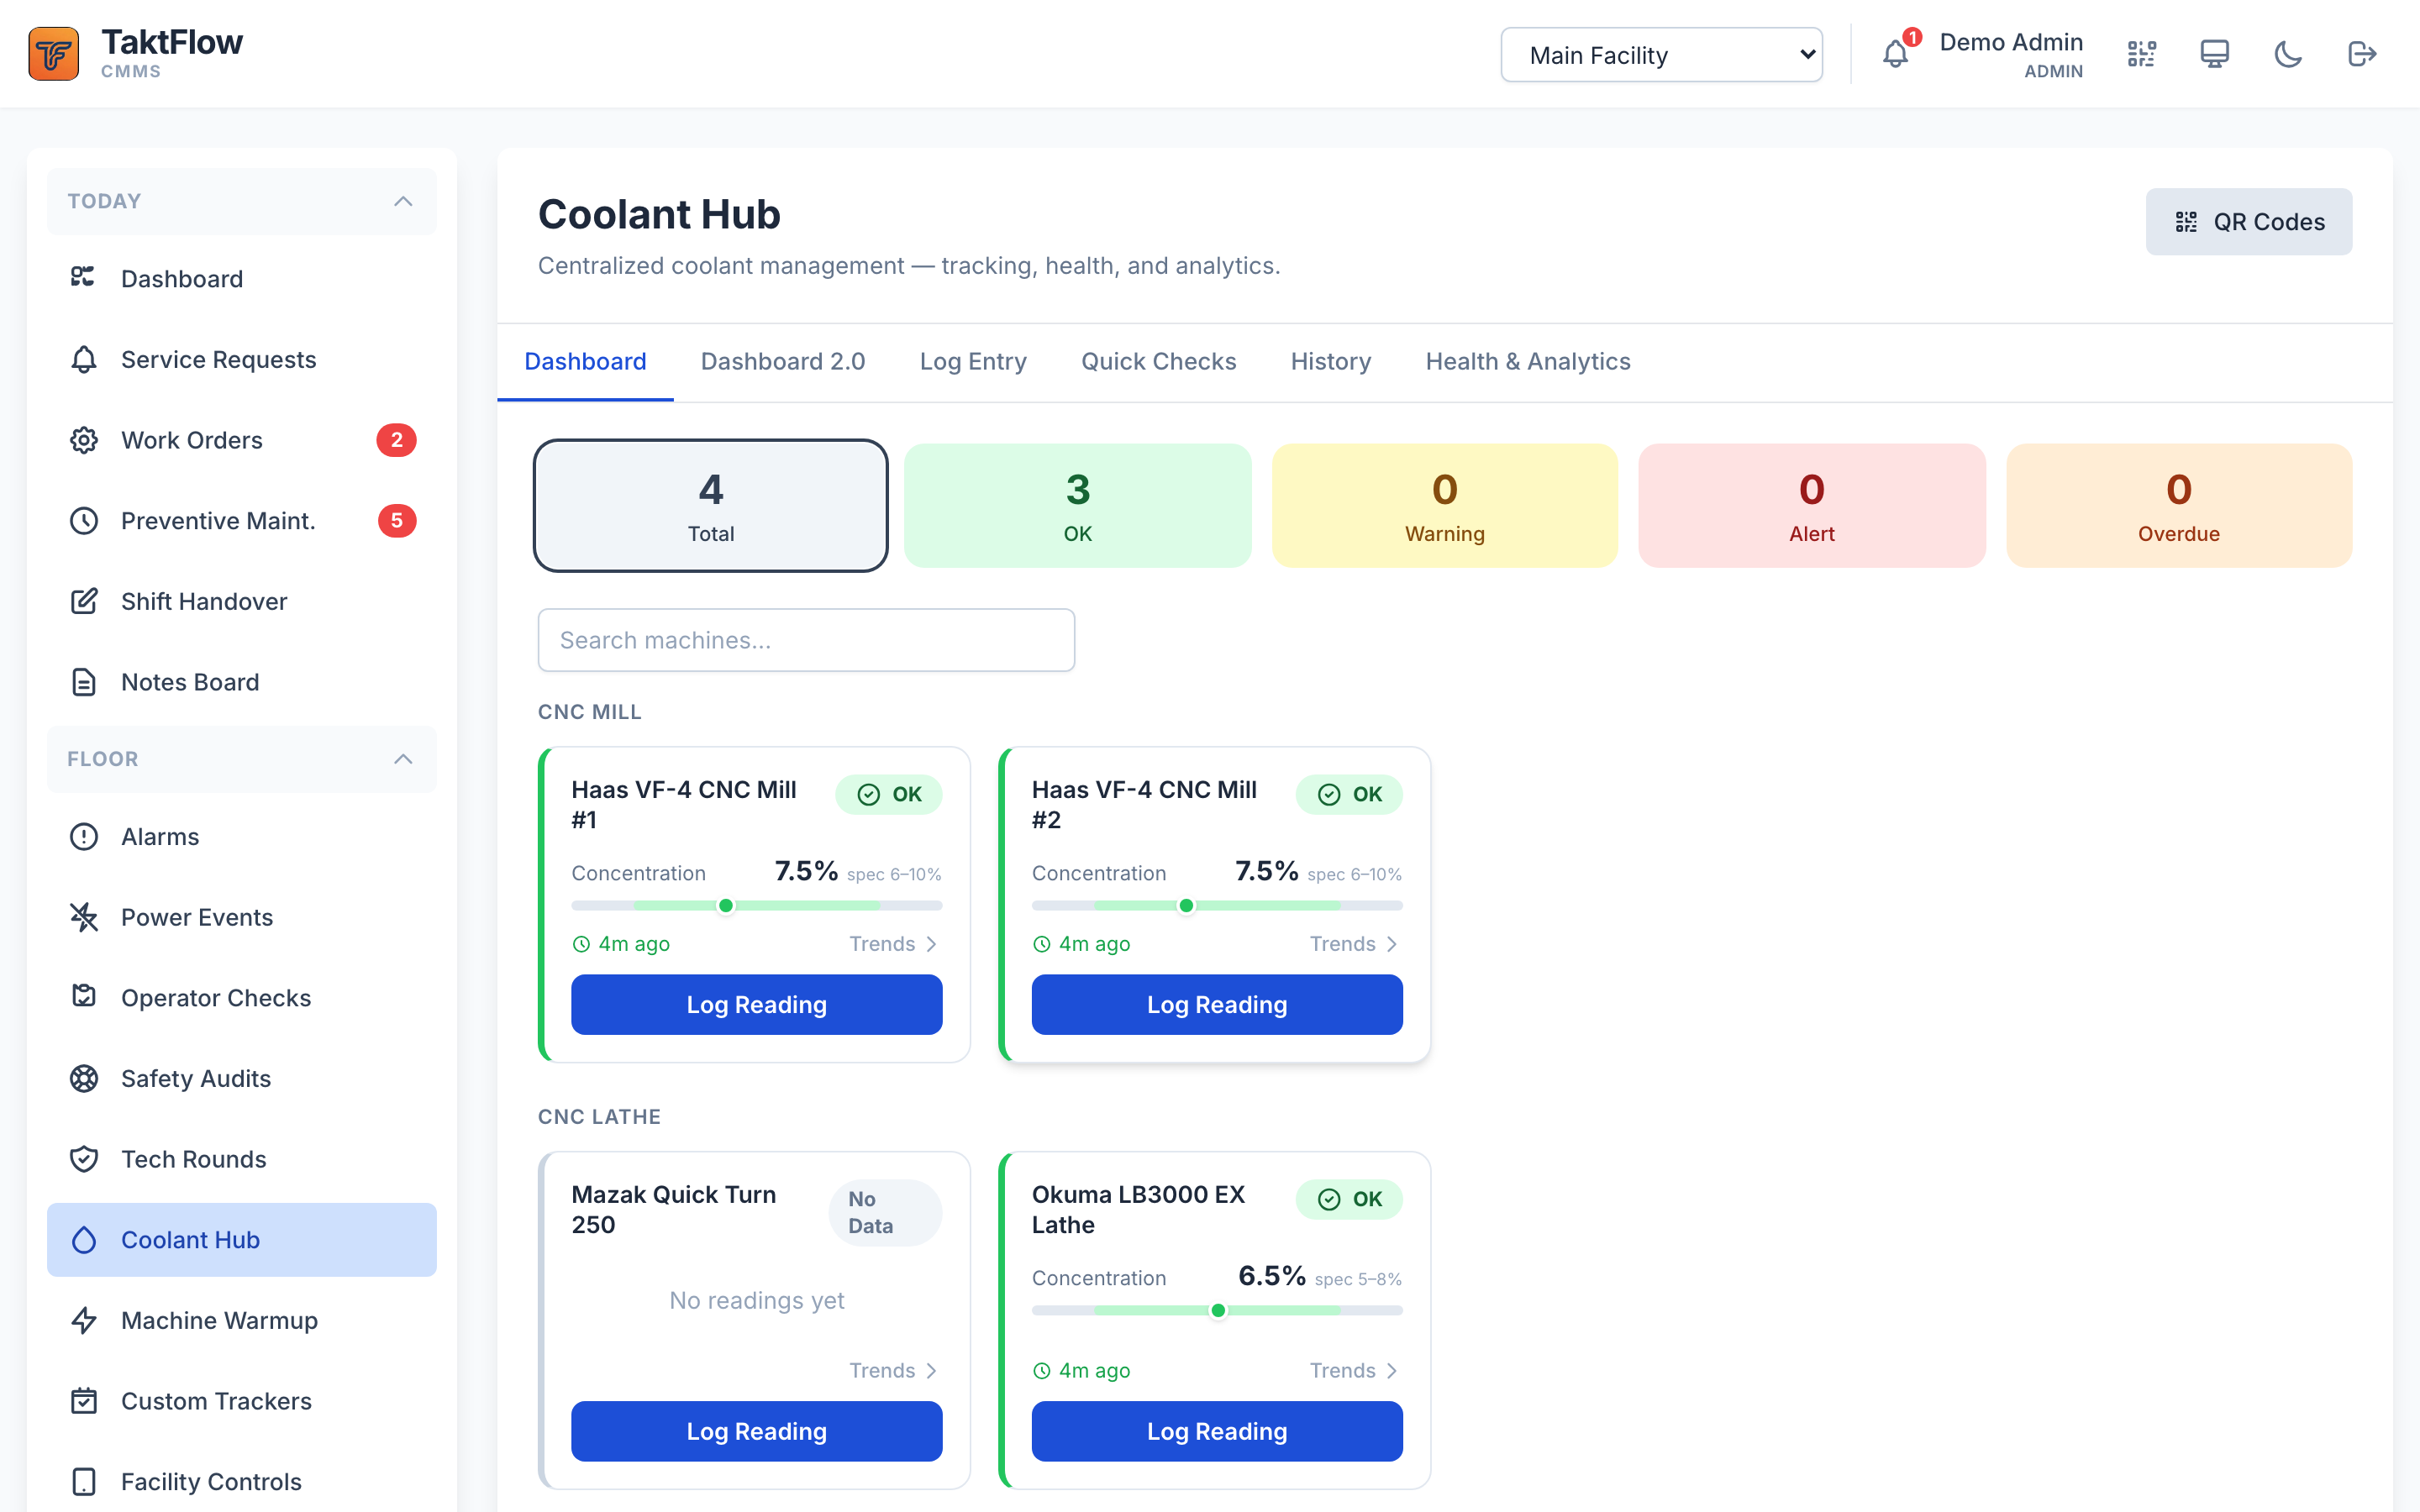
Task: Open the History tab
Action: 1330,361
